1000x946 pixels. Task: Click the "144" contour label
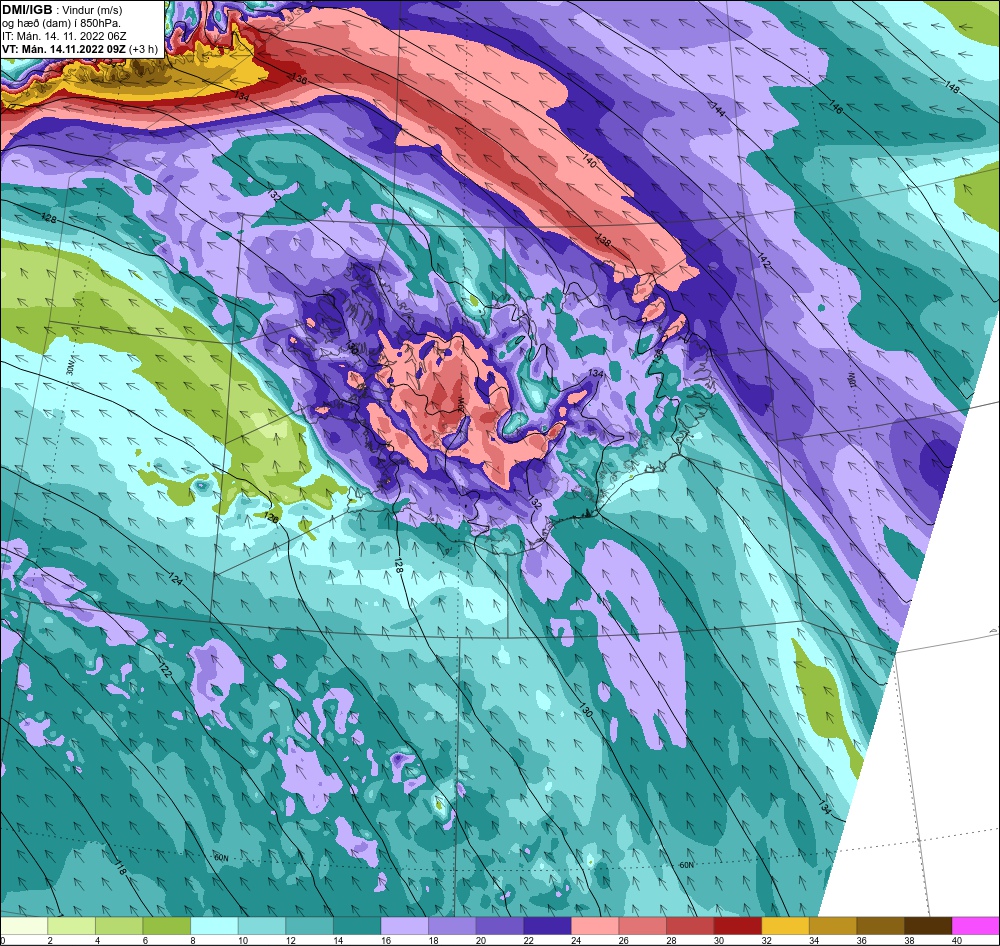(x=719, y=110)
